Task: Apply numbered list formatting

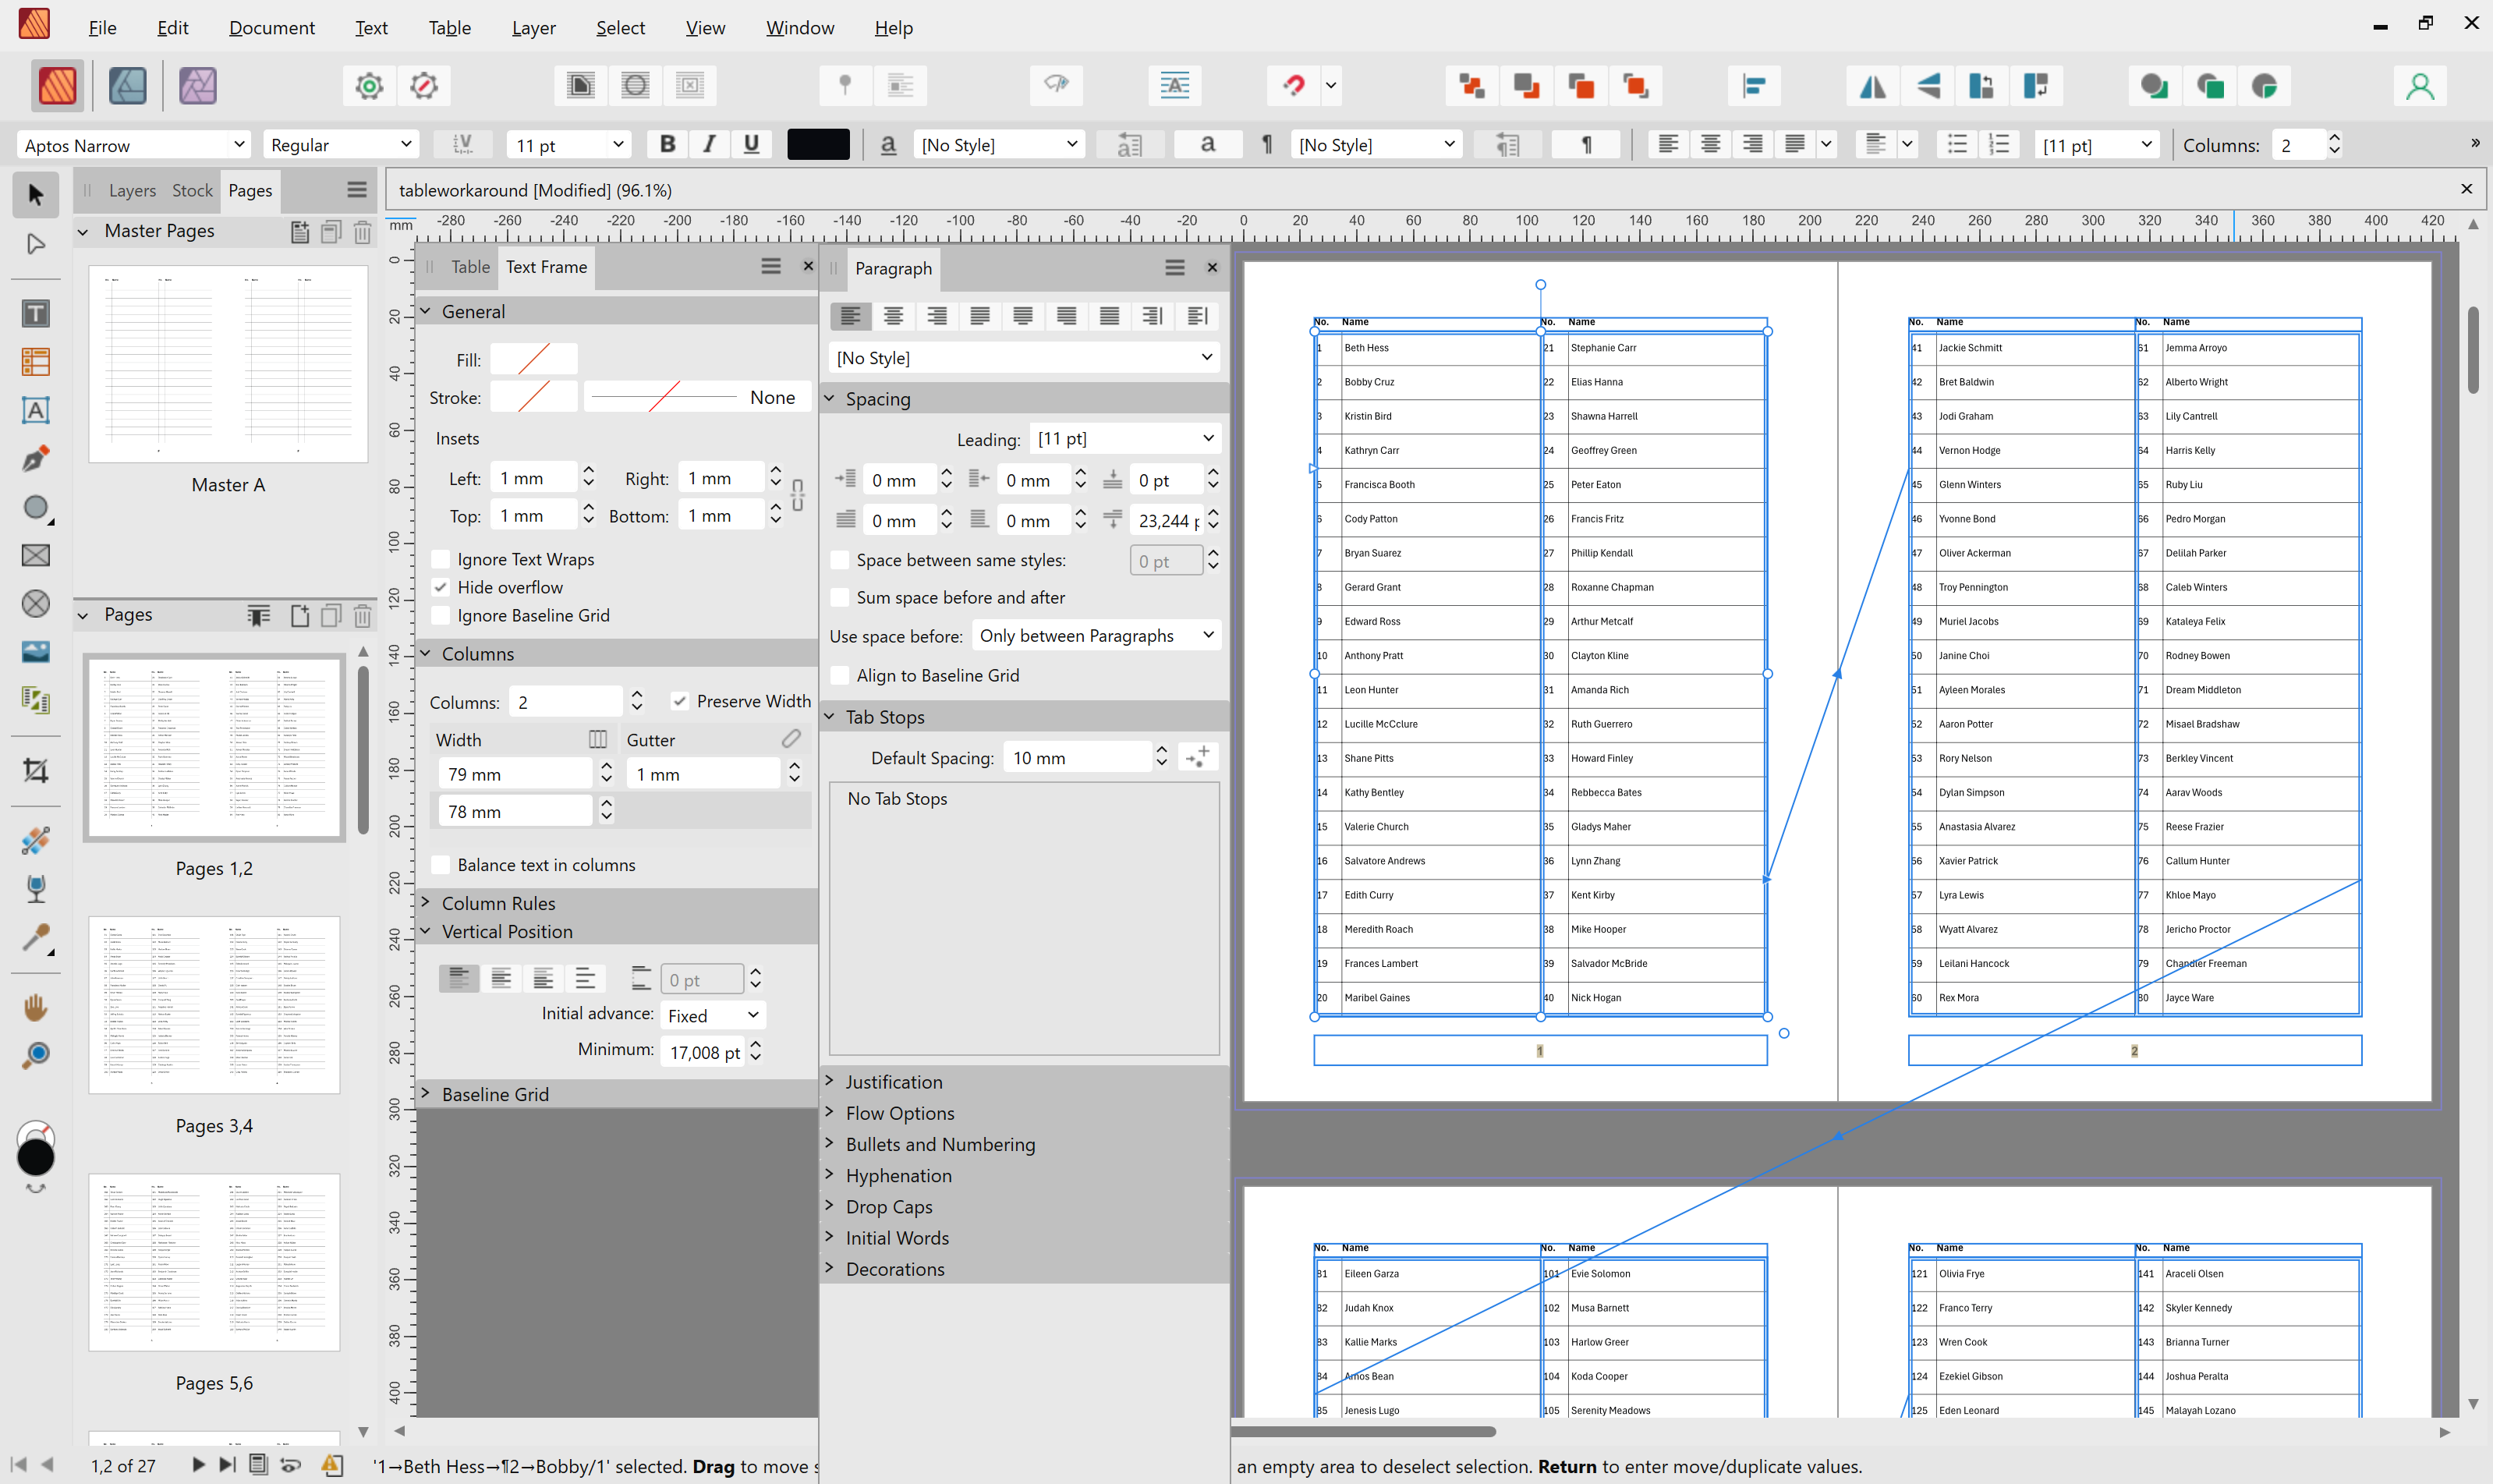Action: click(x=1999, y=144)
